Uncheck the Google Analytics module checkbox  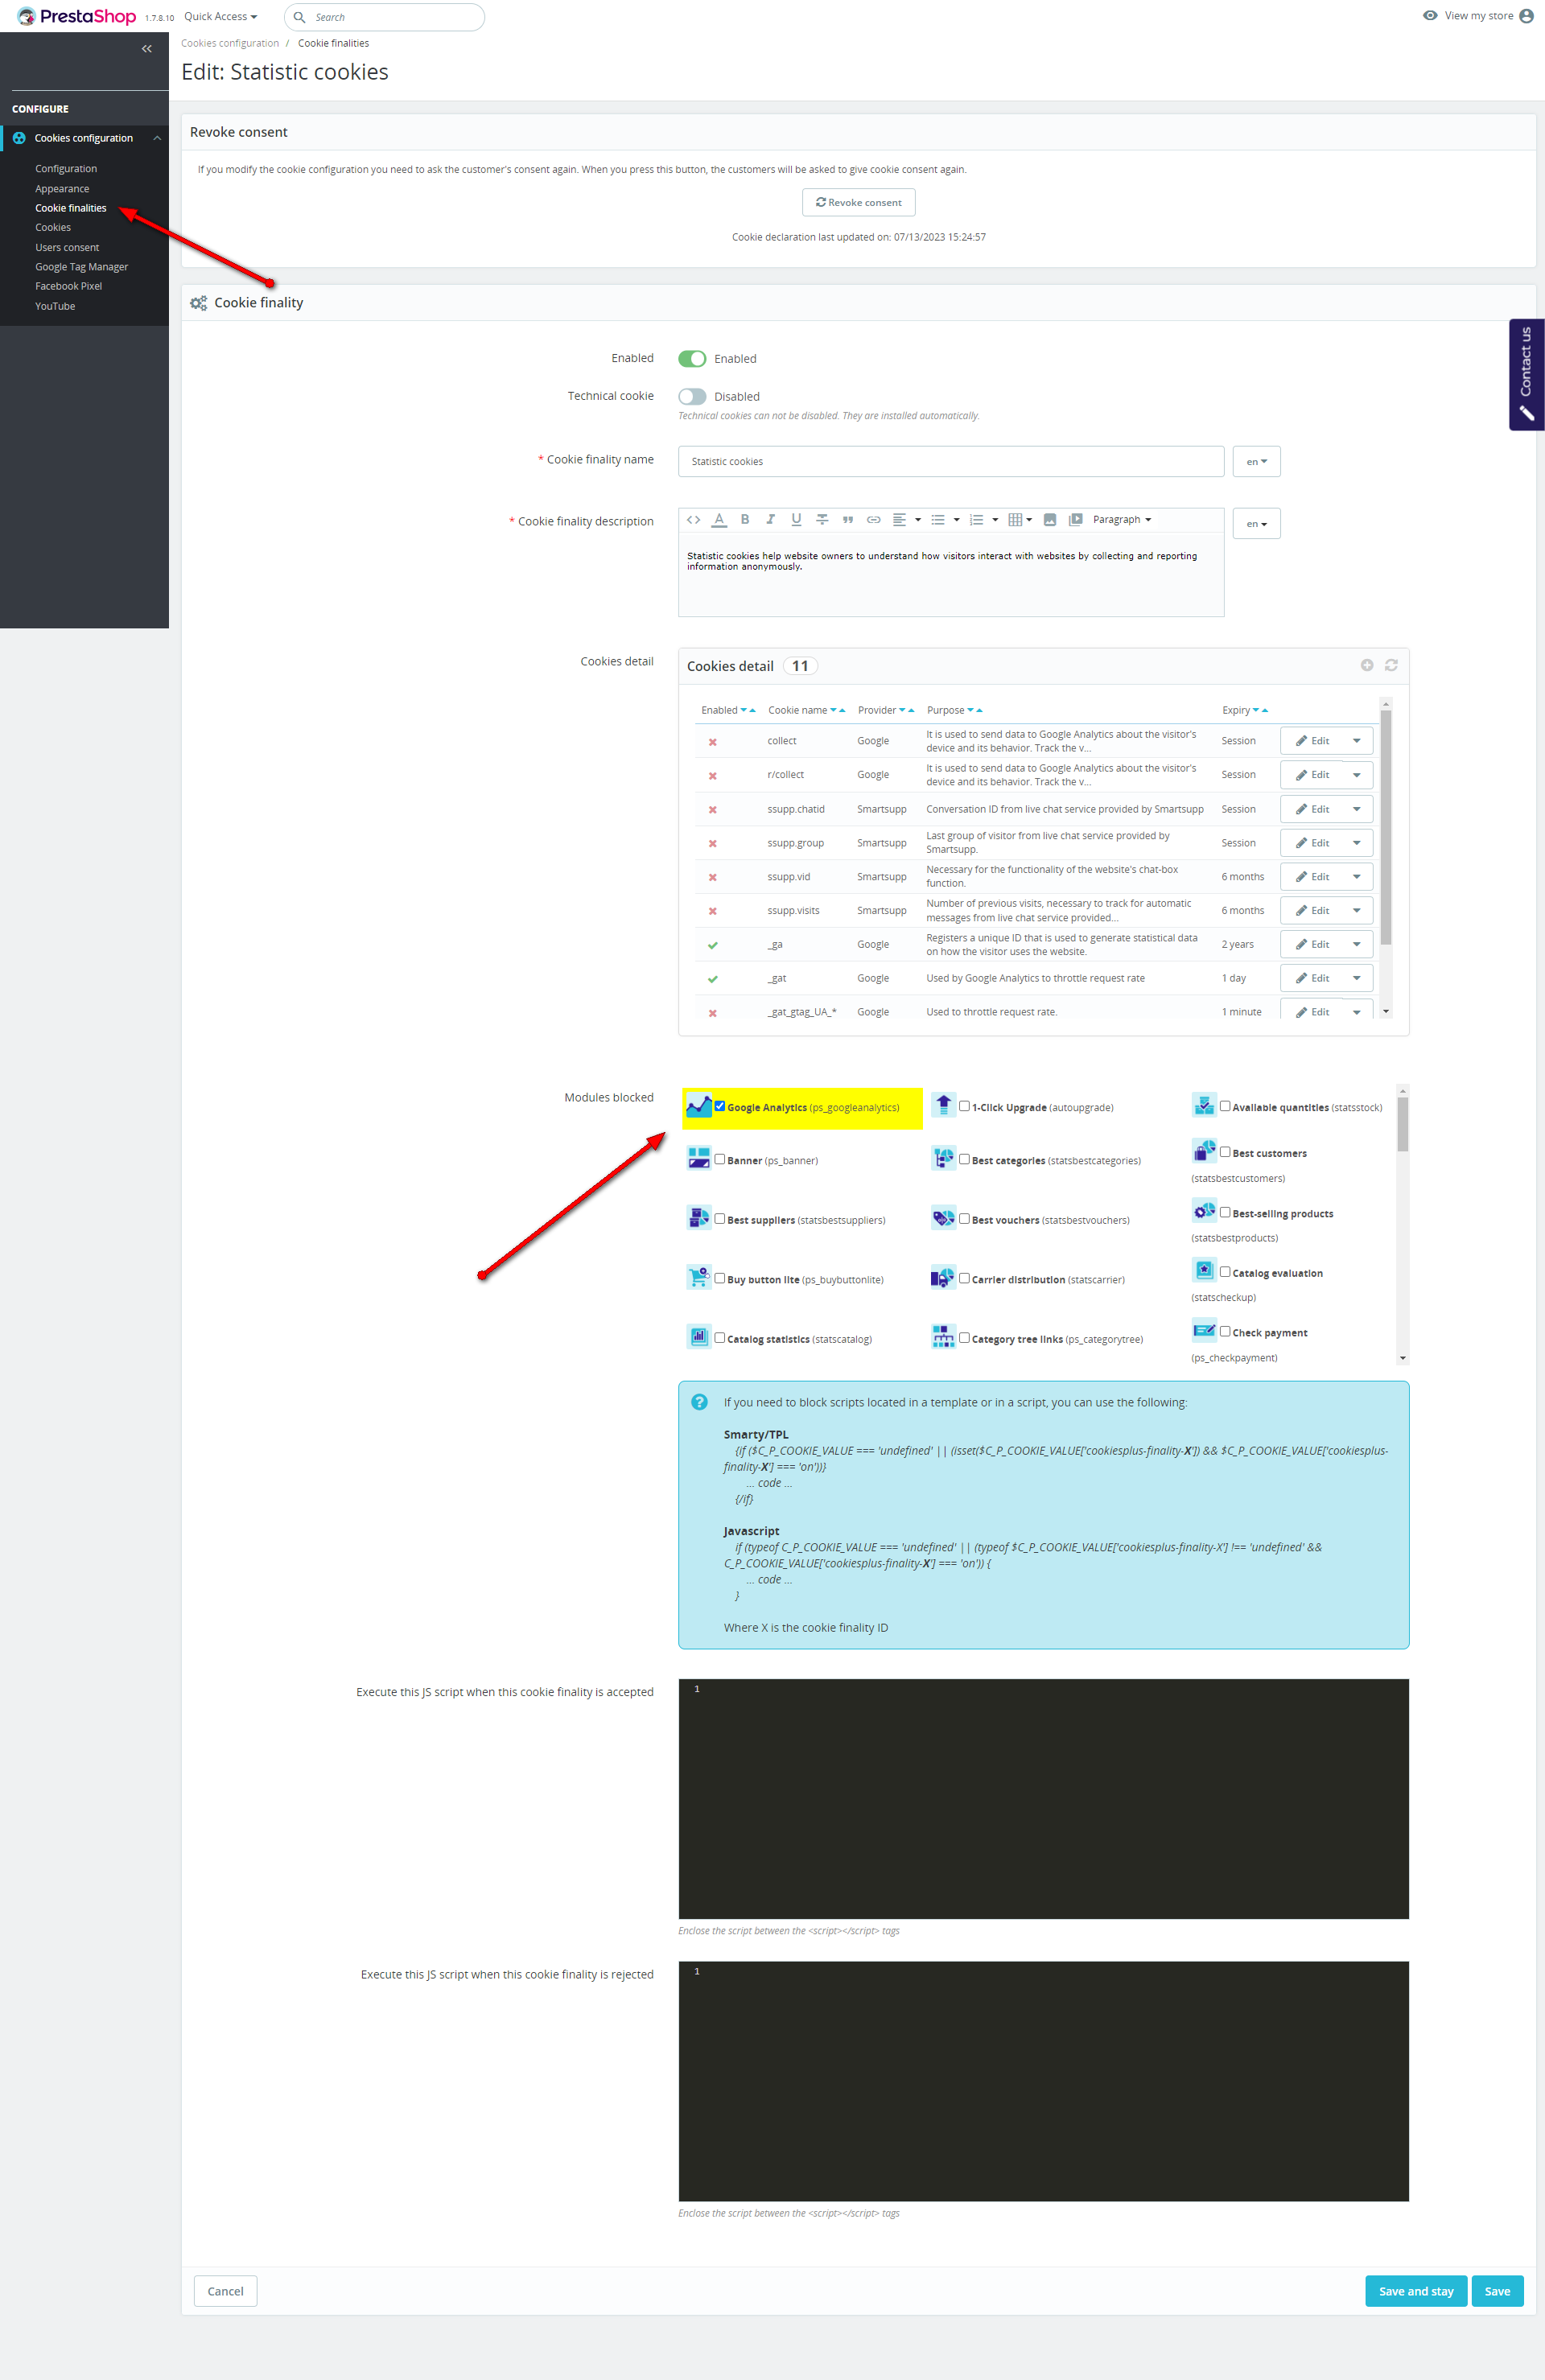click(720, 1106)
